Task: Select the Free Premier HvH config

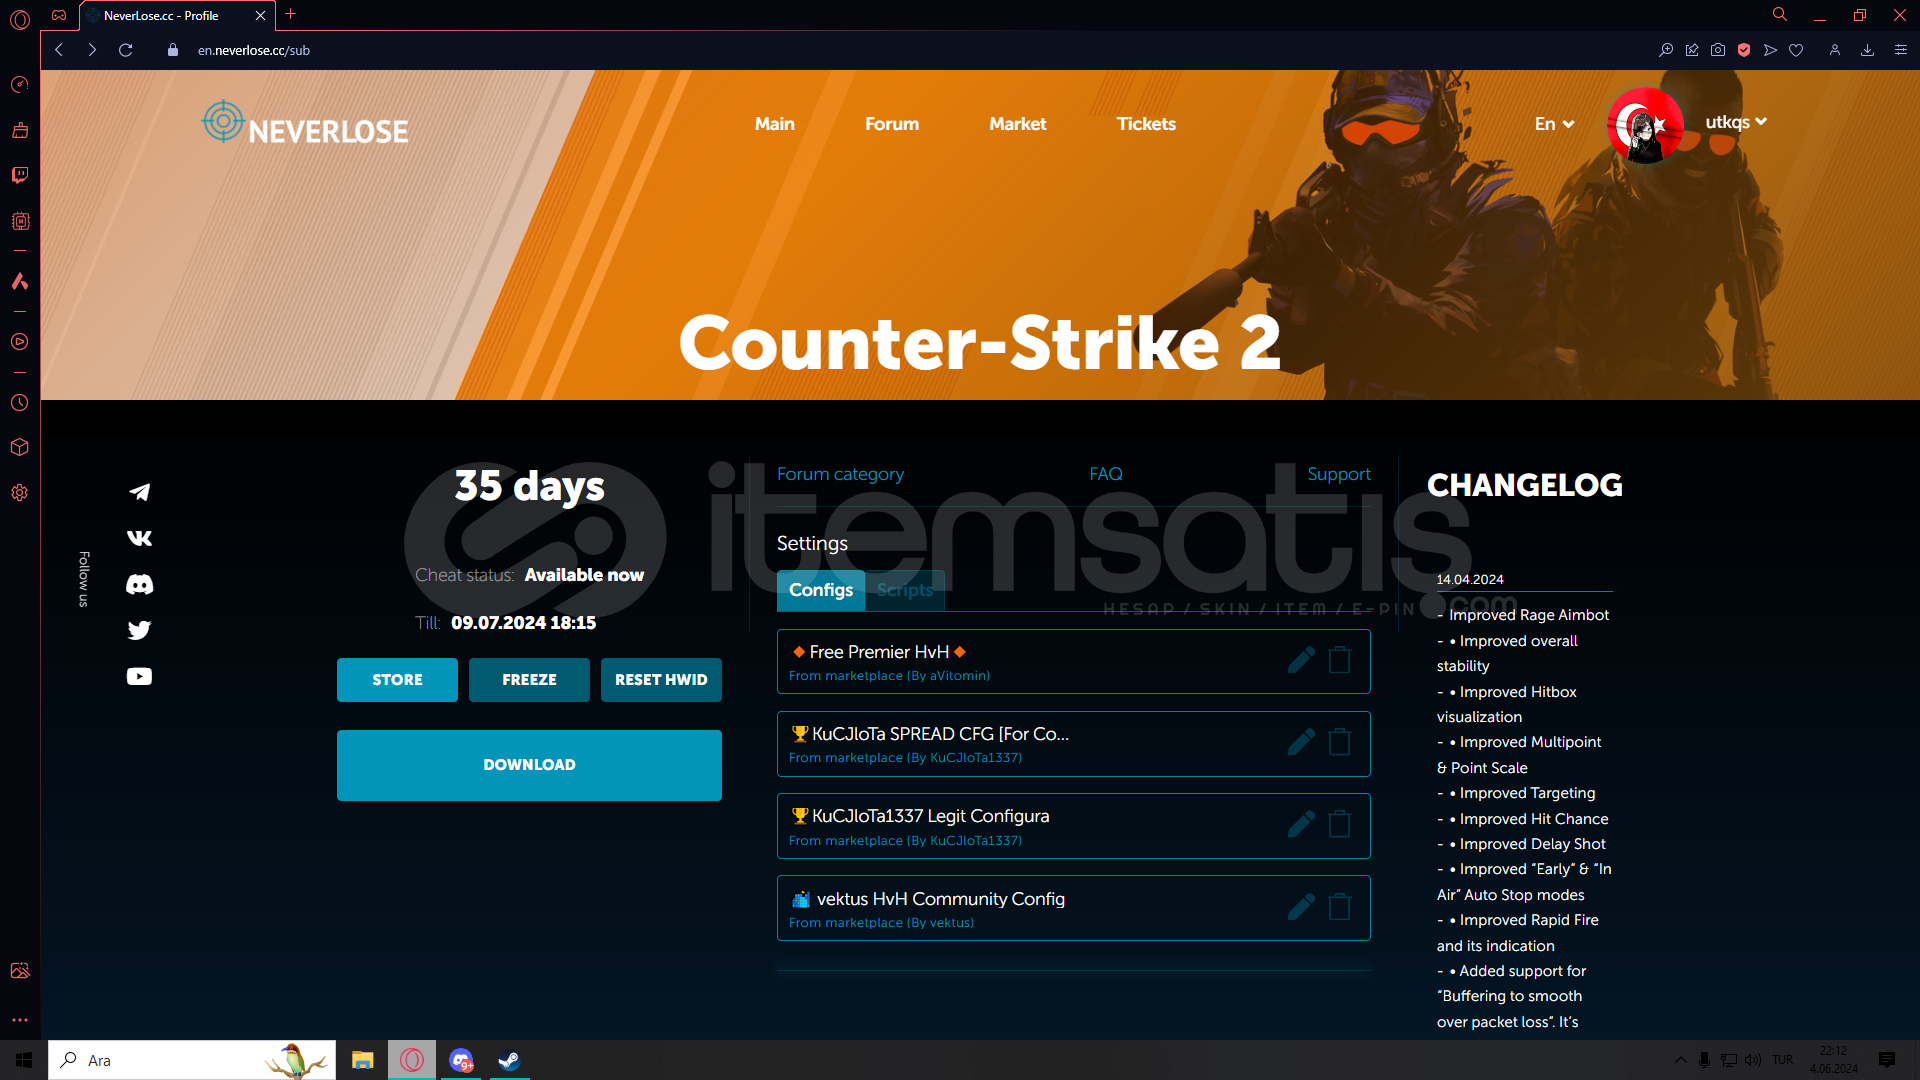Action: (x=1073, y=661)
